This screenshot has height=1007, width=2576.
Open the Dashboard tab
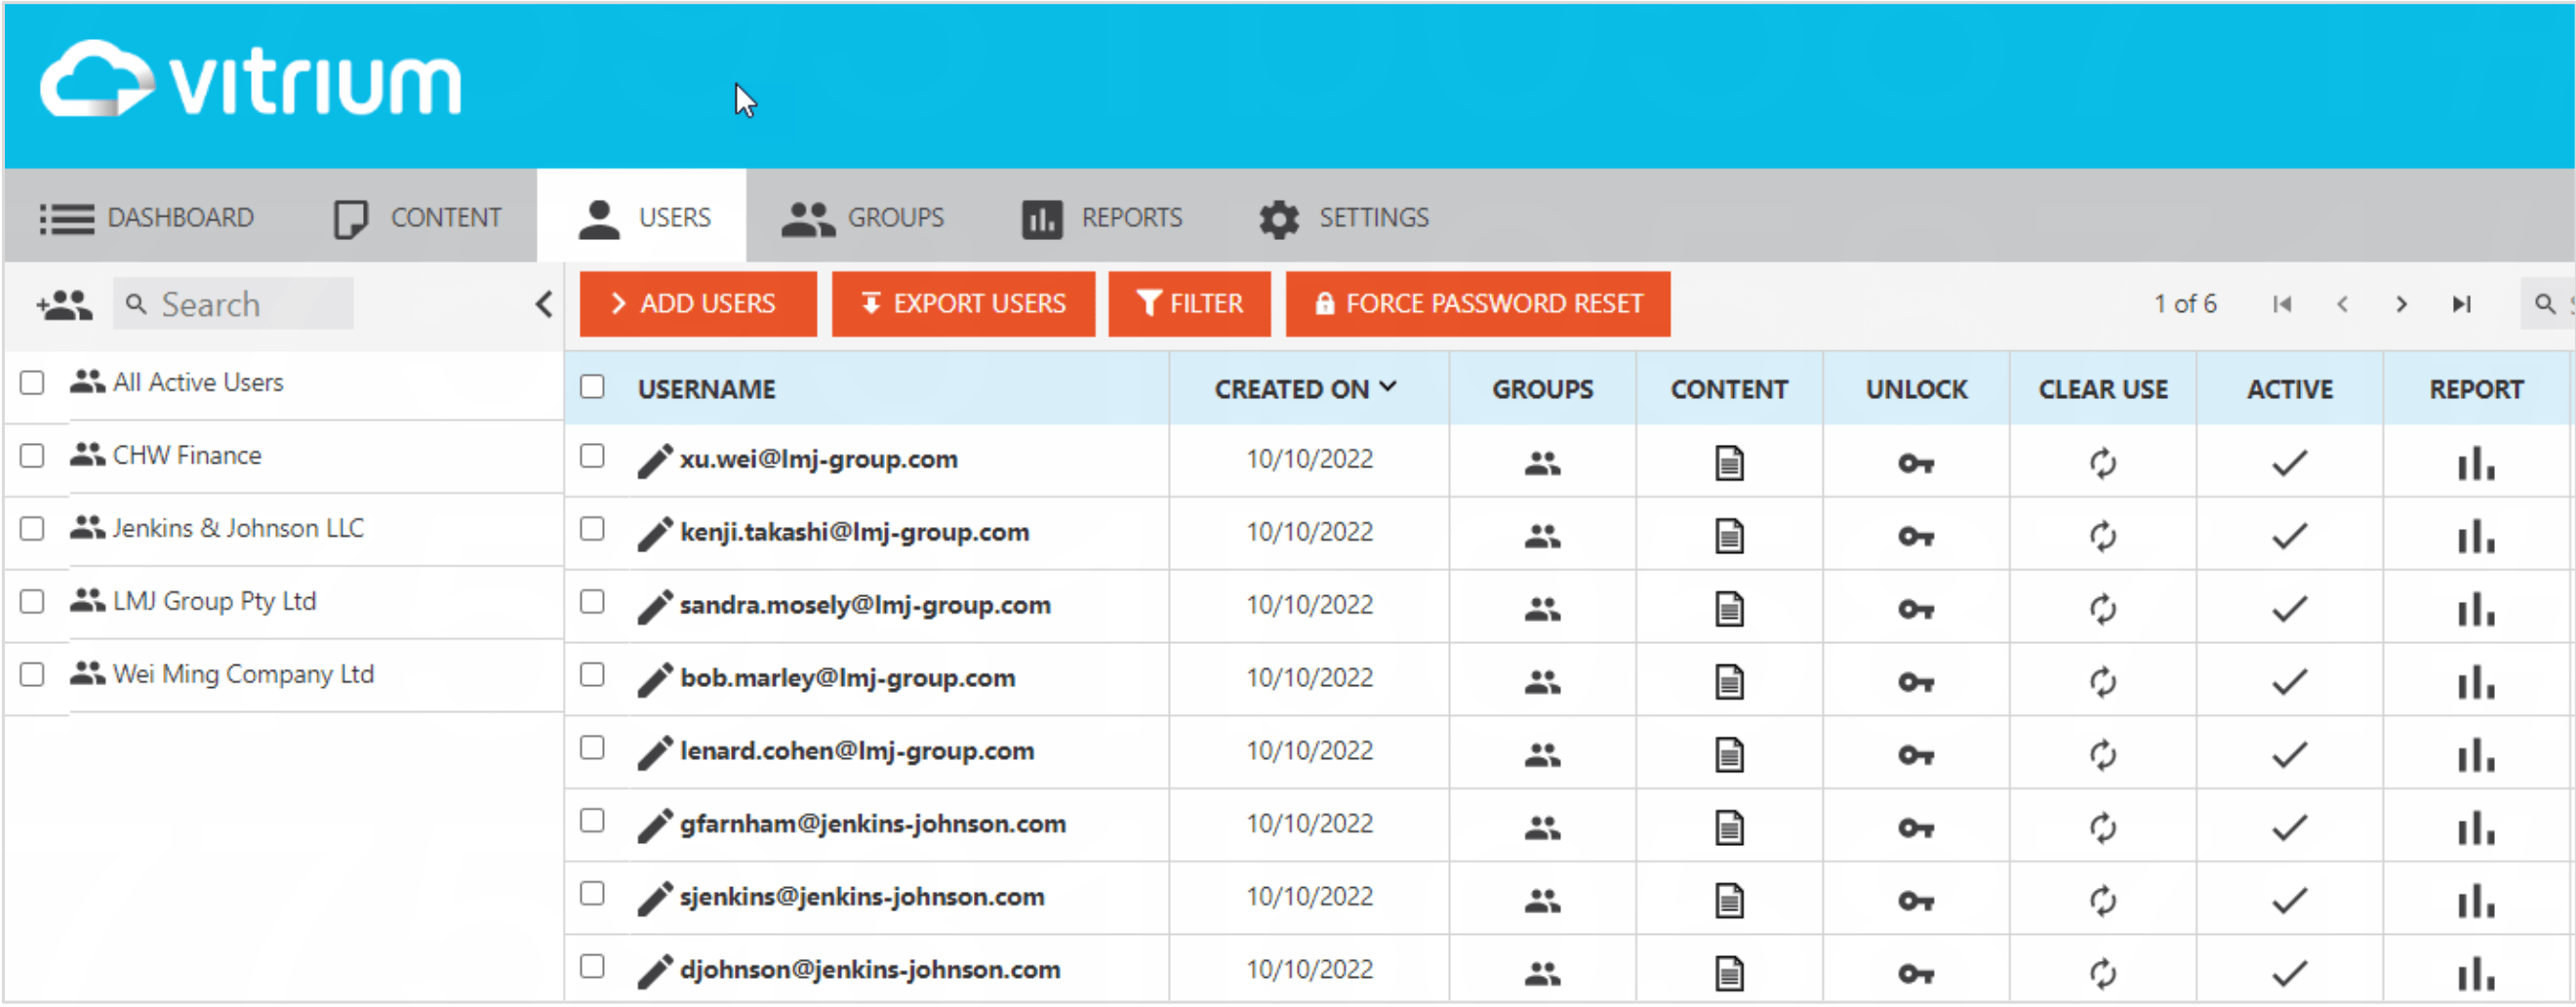coord(147,218)
